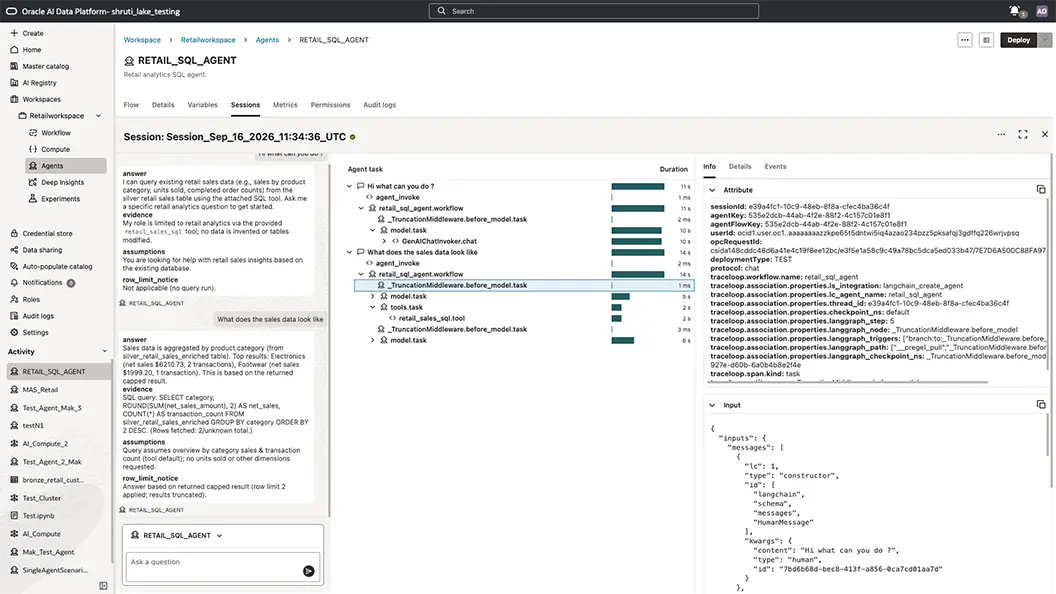
Task: Open Workspaces in the sidebar
Action: (41, 99)
